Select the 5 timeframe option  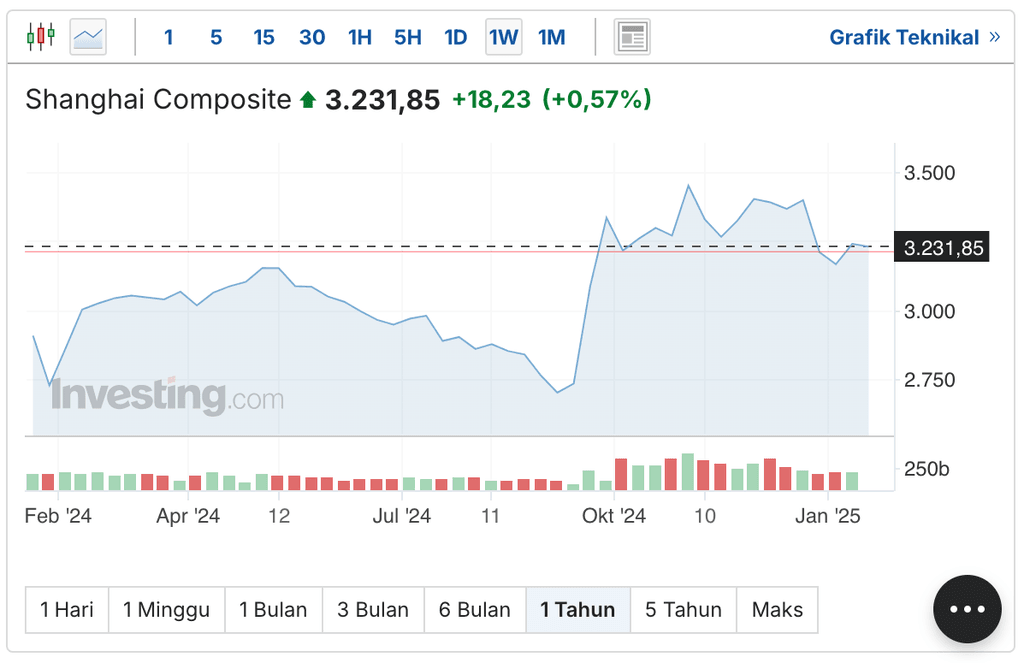[x=216, y=37]
